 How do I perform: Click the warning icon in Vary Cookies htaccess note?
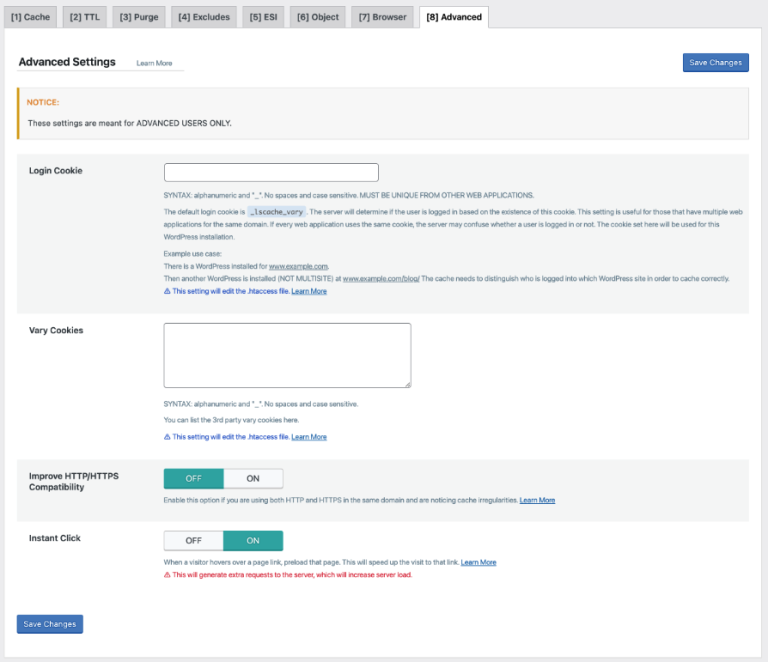[x=167, y=436]
